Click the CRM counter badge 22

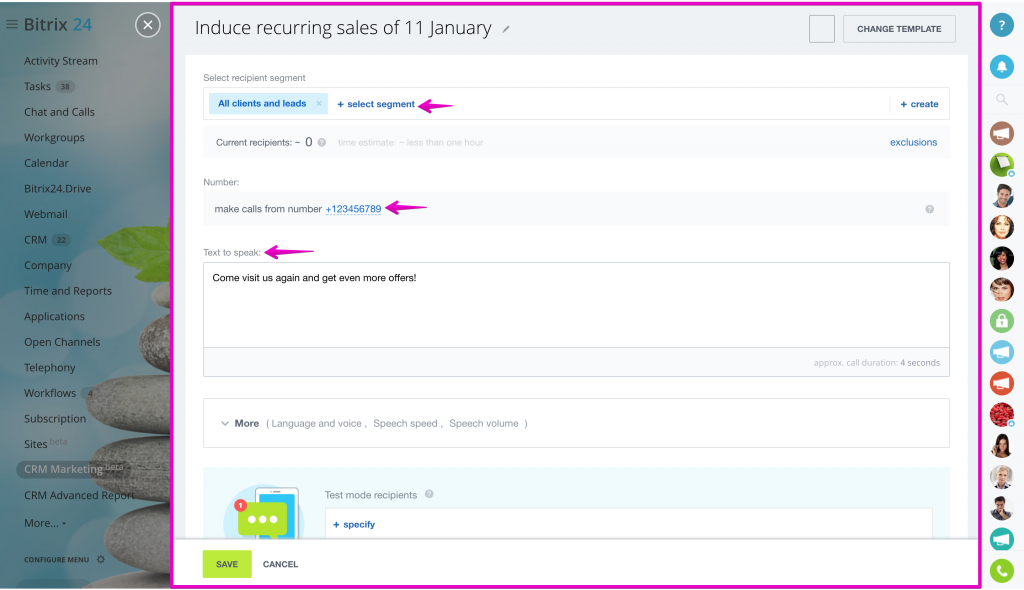pos(61,240)
